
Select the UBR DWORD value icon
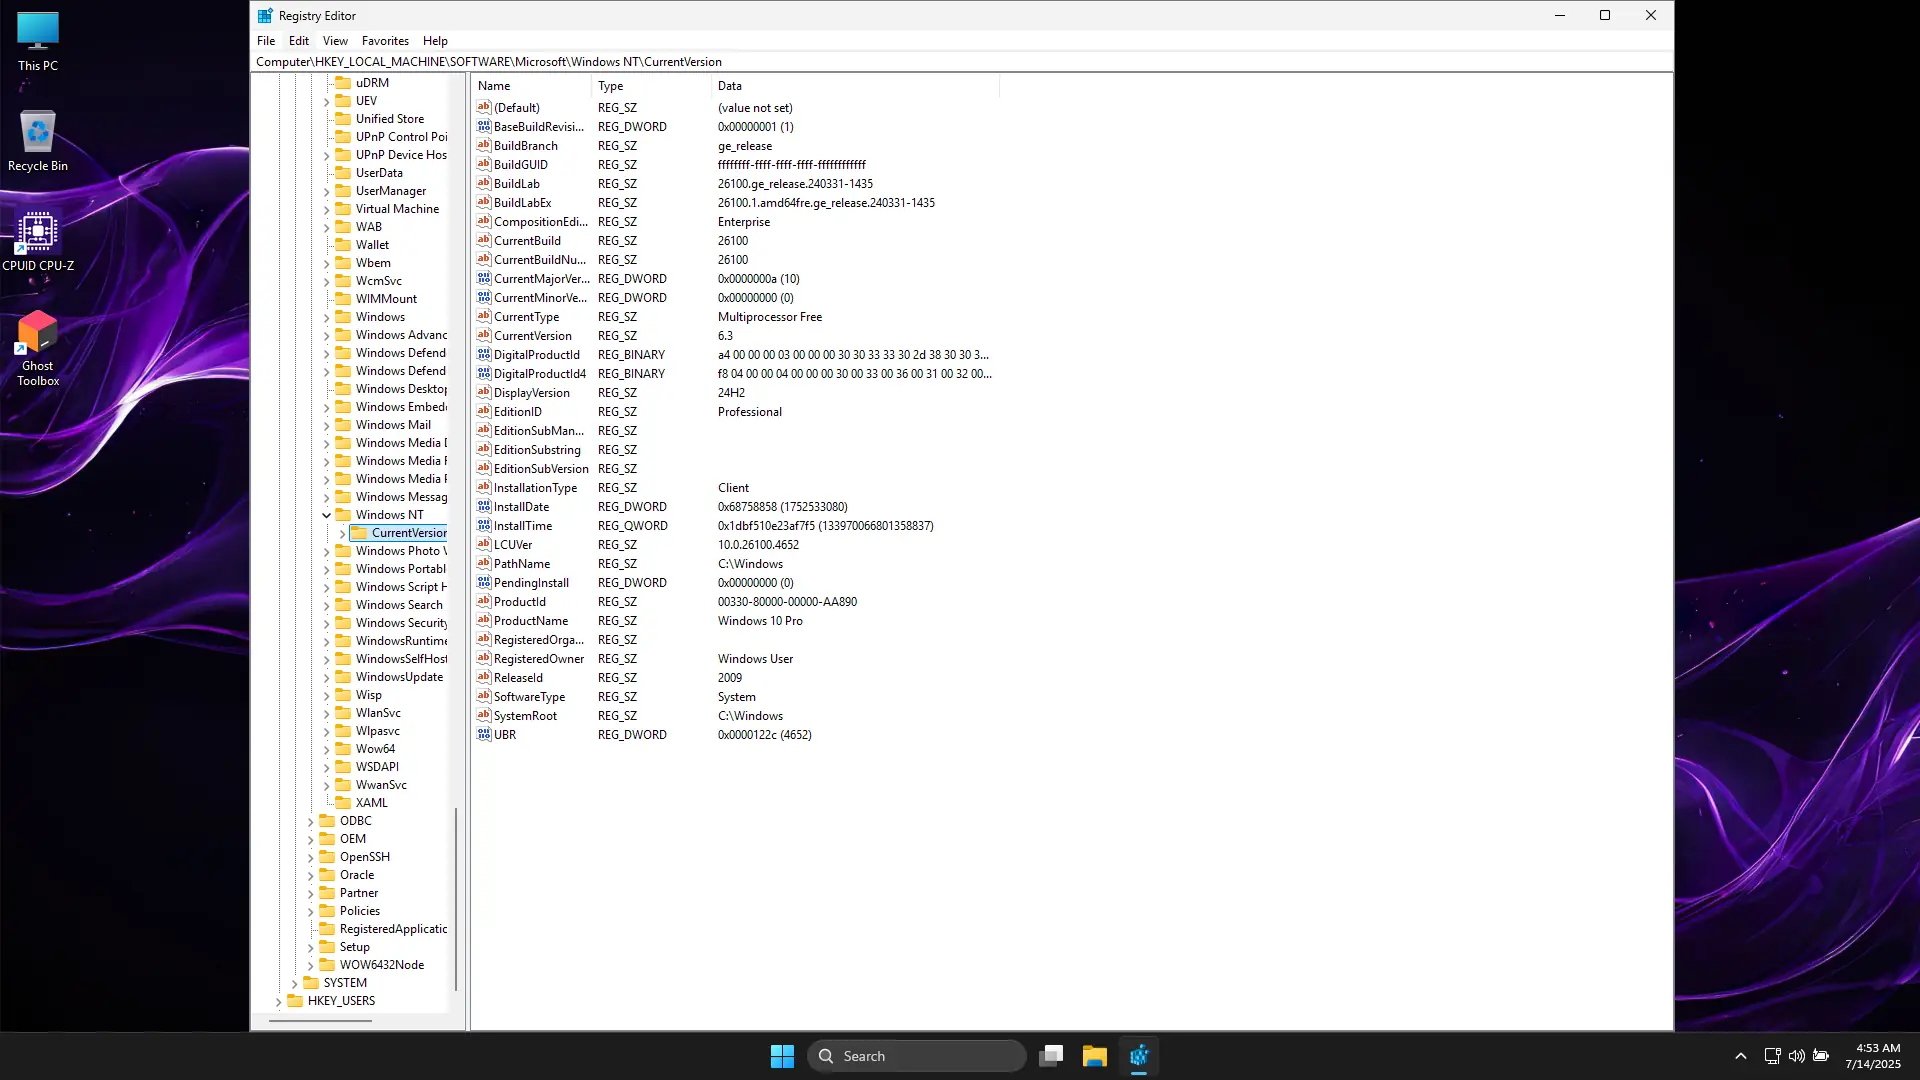tap(484, 735)
